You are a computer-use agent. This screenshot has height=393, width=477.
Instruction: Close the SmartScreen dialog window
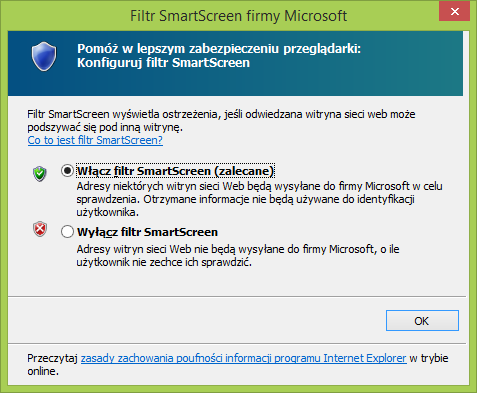pos(455,12)
